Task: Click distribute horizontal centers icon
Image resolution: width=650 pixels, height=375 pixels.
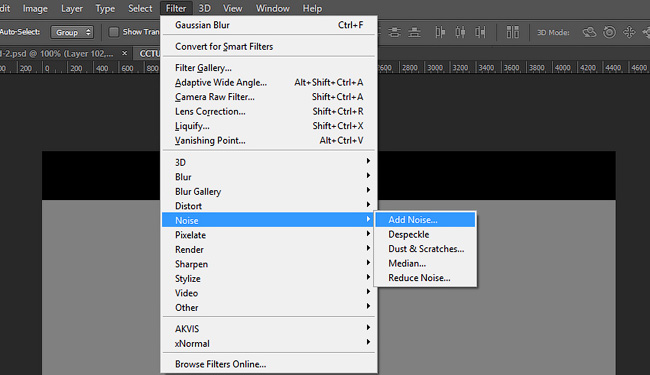Action: click(460, 32)
